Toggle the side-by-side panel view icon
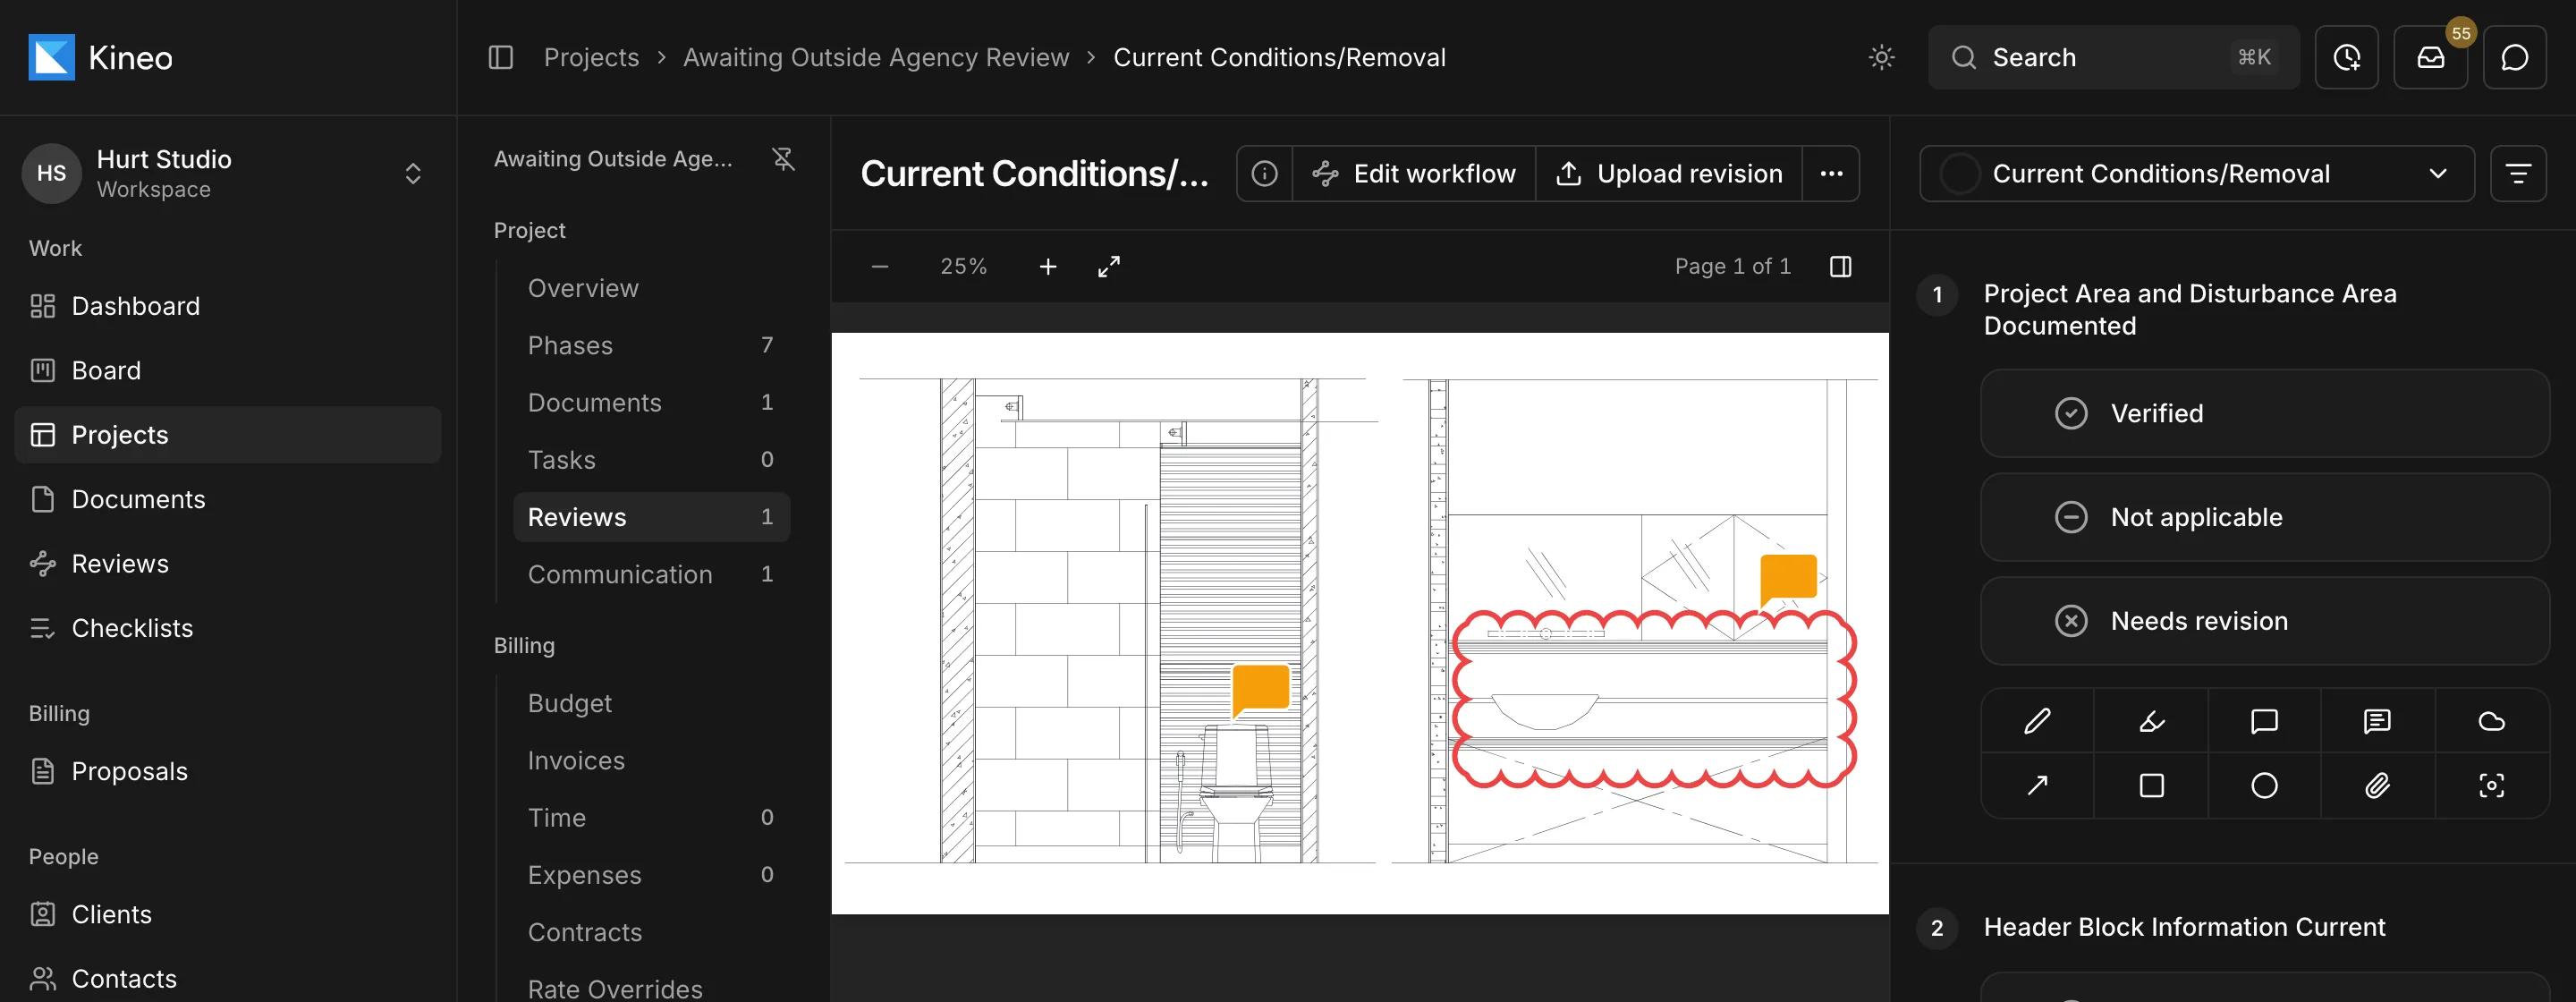Viewport: 2576px width, 1002px height. [x=1840, y=266]
